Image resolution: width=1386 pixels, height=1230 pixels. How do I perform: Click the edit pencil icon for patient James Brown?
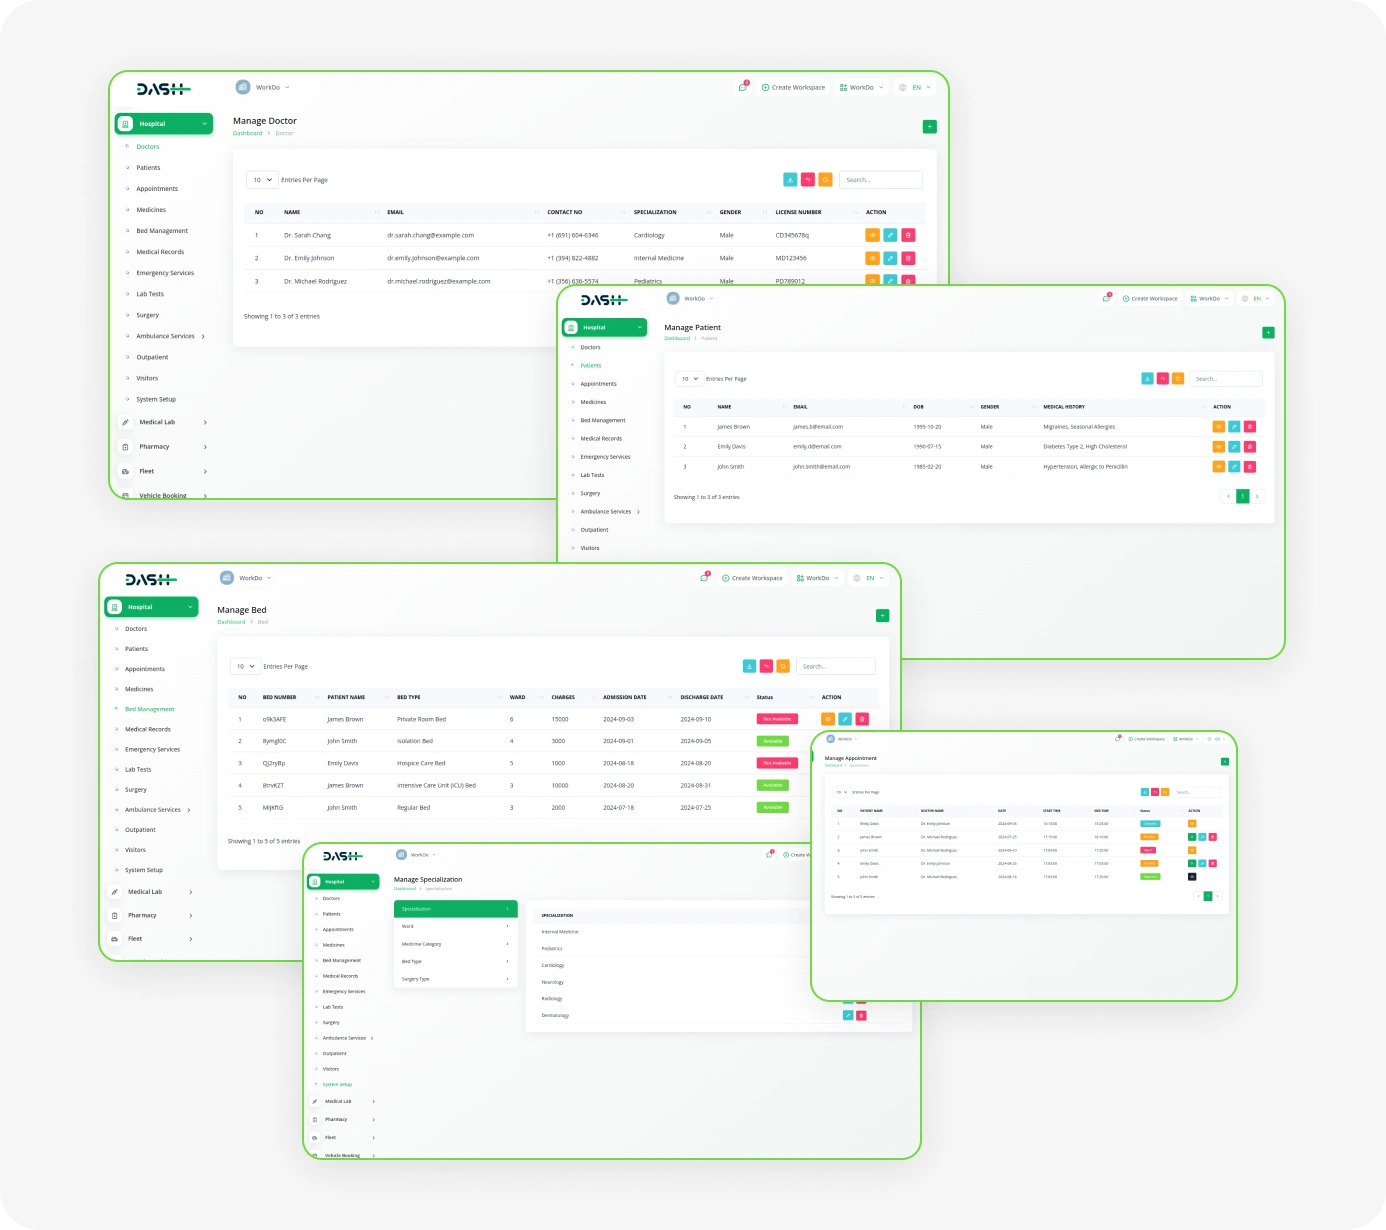point(1234,427)
